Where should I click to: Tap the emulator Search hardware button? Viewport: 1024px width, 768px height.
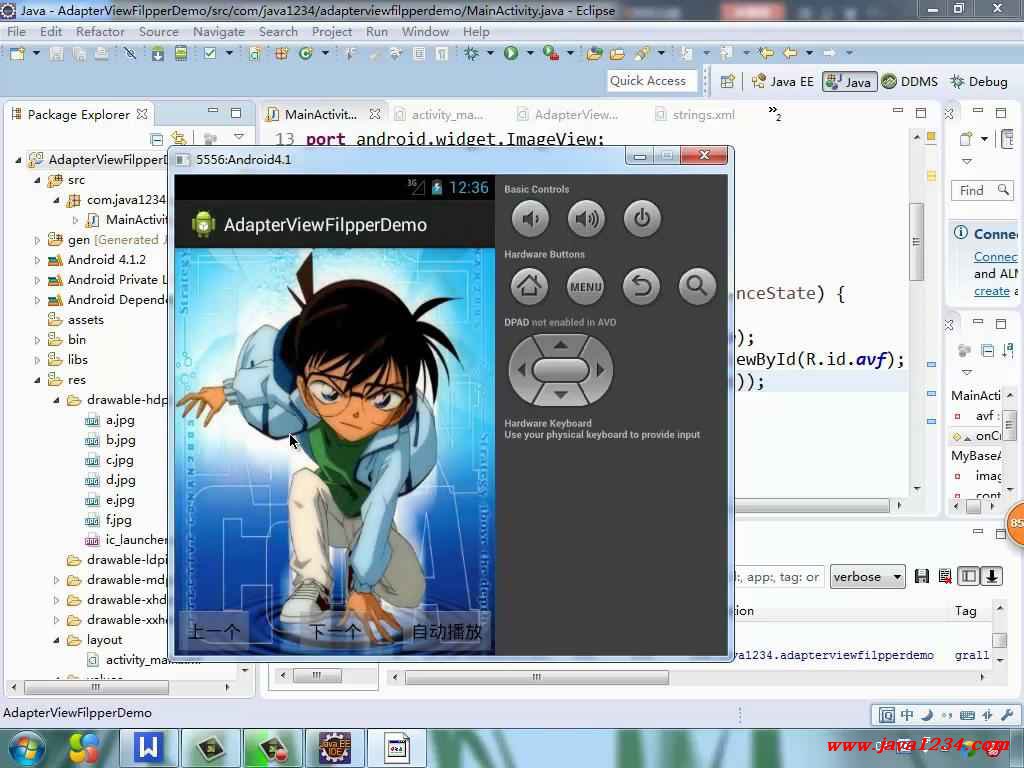697,286
